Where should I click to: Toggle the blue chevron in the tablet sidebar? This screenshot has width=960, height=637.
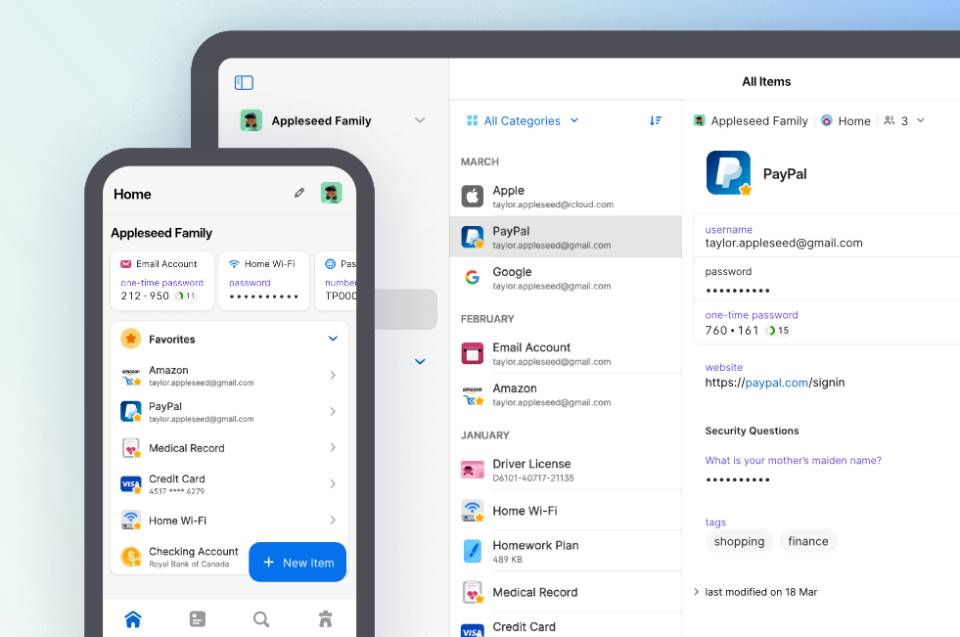420,361
